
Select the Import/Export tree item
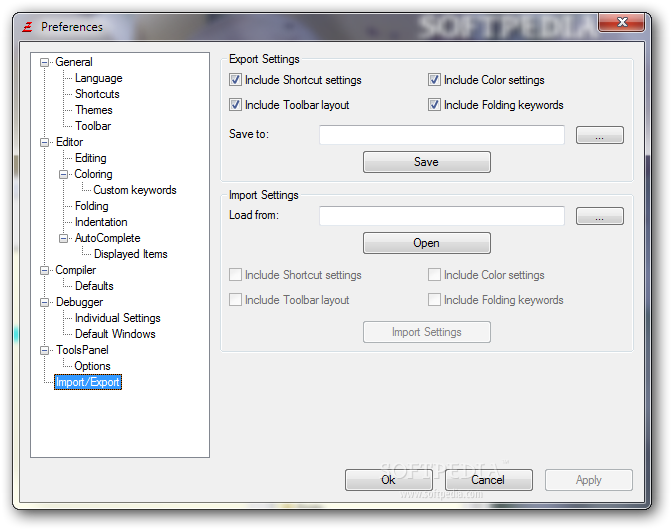88,382
